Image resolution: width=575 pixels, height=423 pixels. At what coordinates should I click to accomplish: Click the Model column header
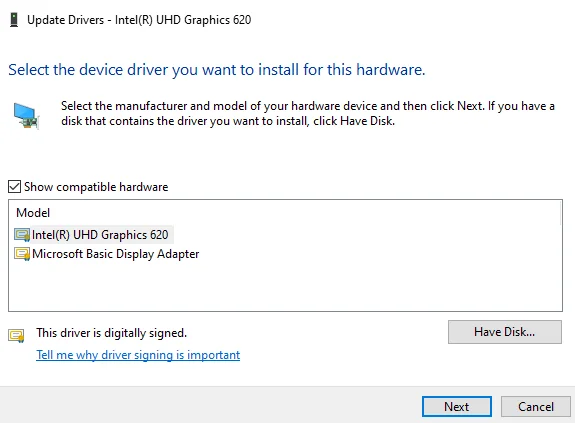[x=33, y=213]
